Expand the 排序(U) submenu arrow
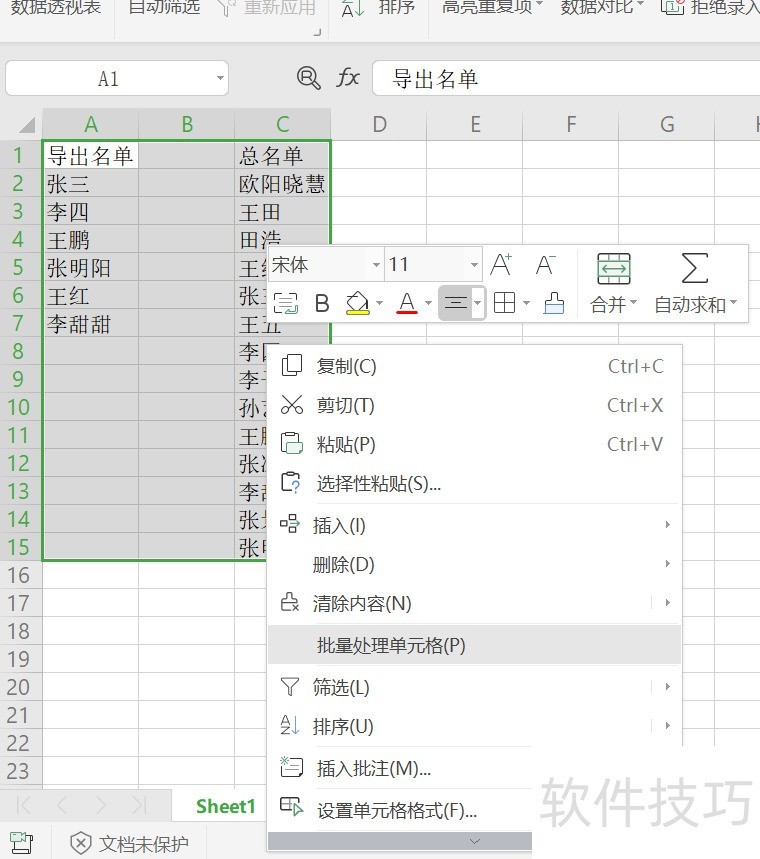760x859 pixels. pos(667,725)
